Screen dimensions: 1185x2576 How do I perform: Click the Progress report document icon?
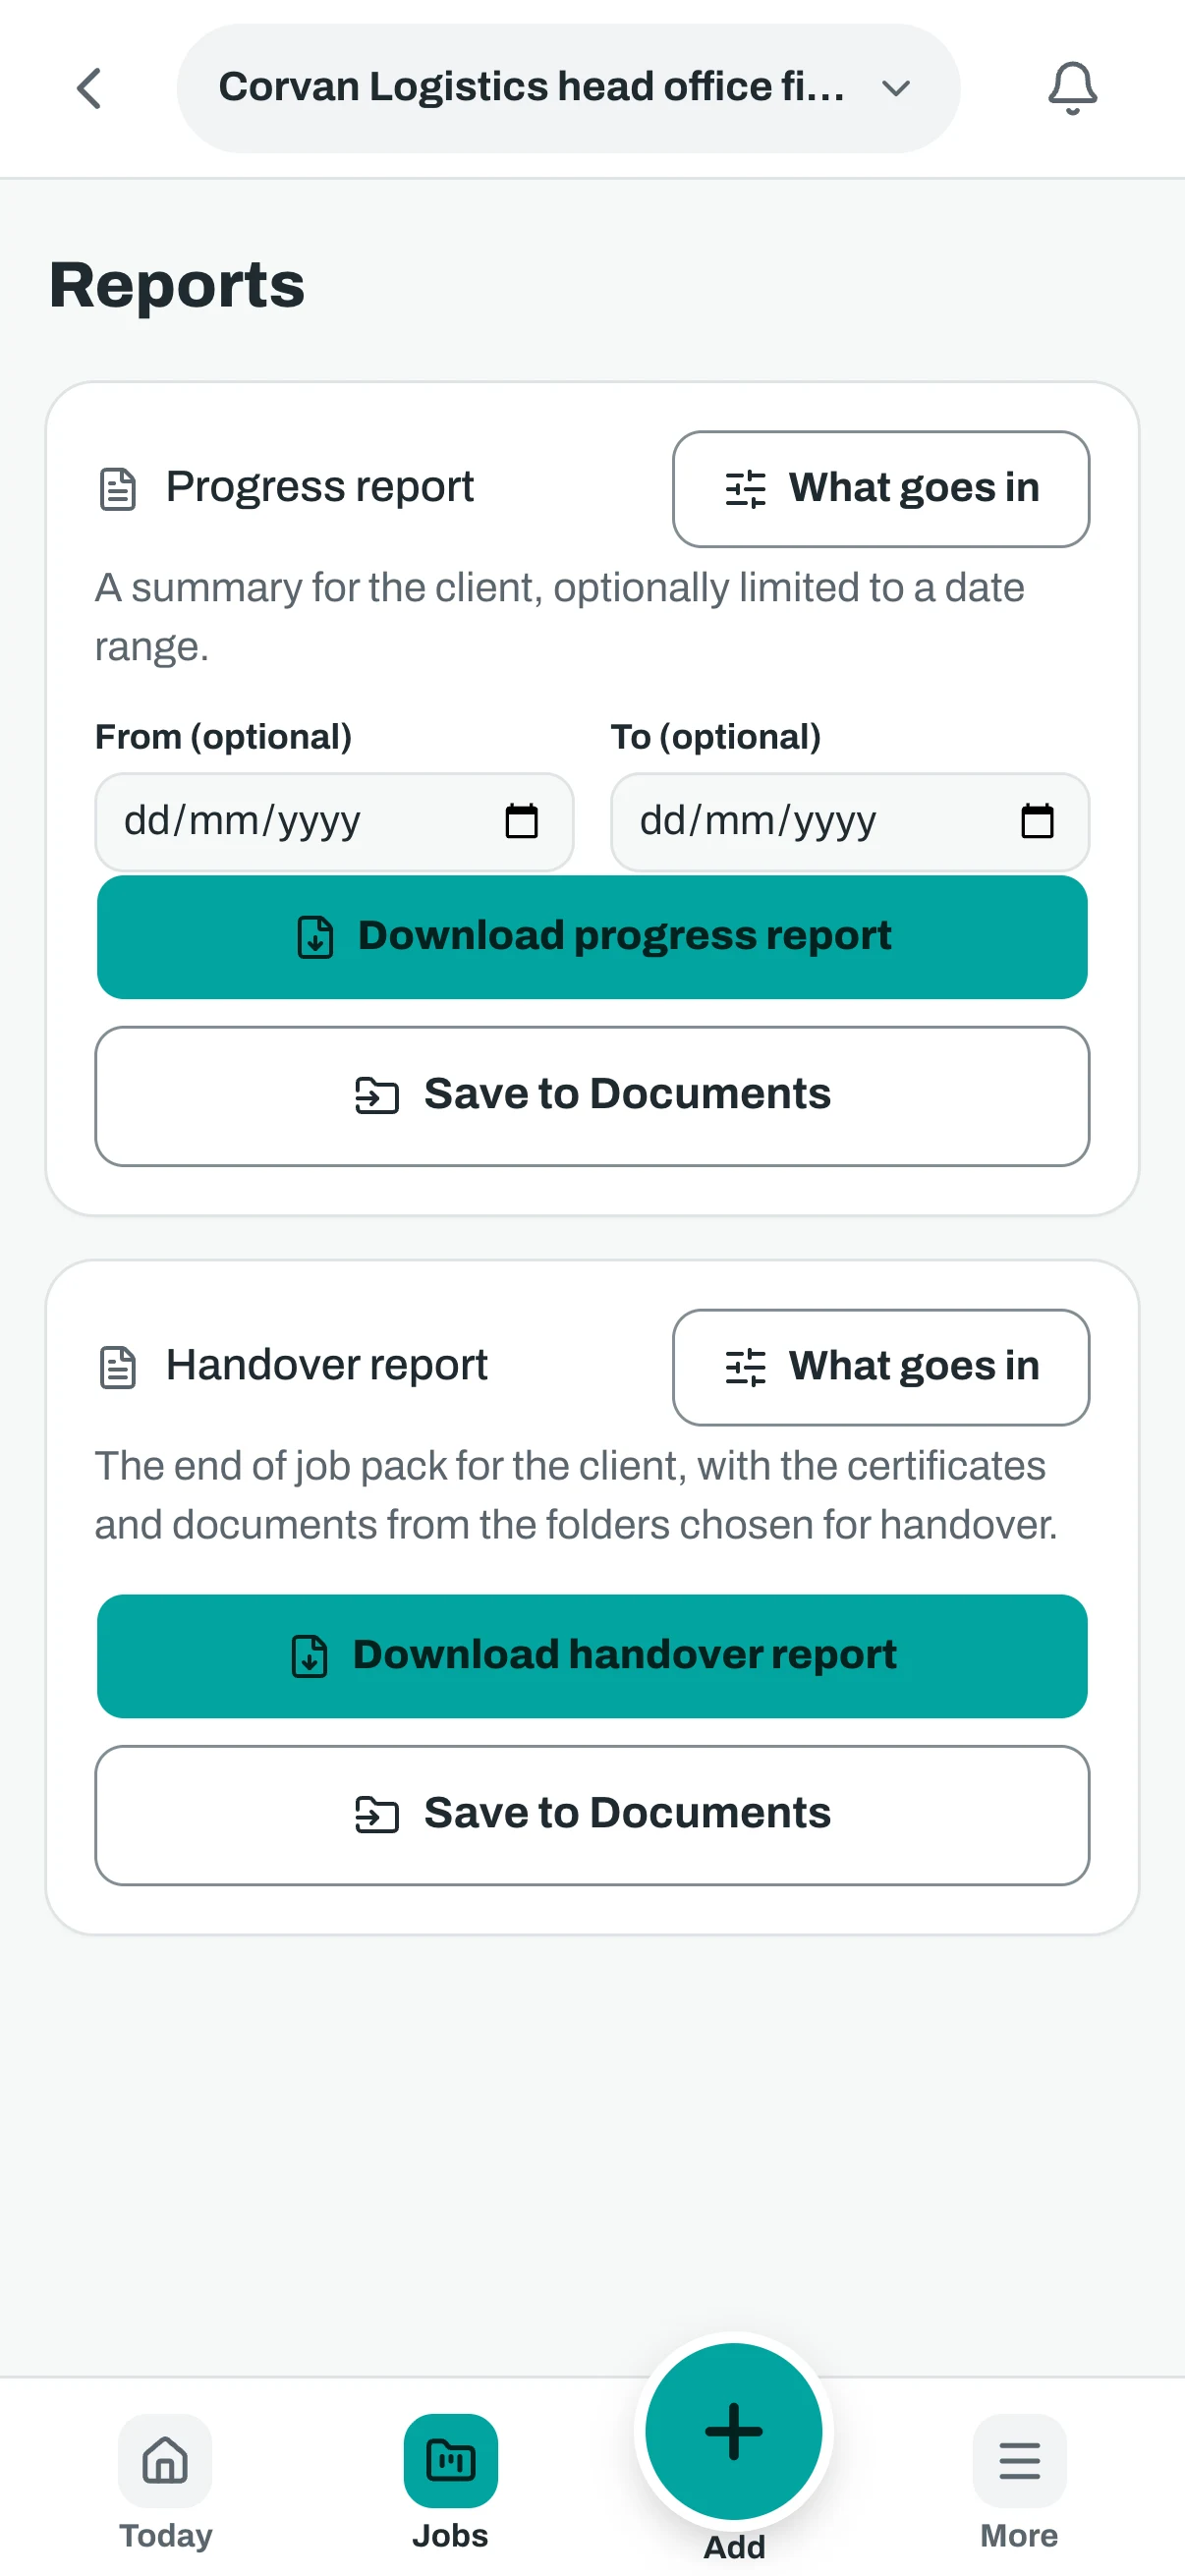[x=118, y=489]
